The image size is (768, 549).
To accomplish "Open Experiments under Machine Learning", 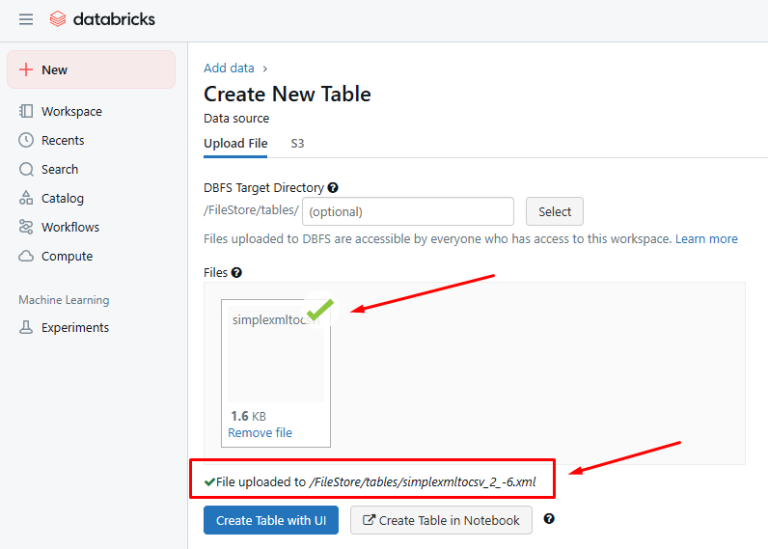I will (x=75, y=327).
